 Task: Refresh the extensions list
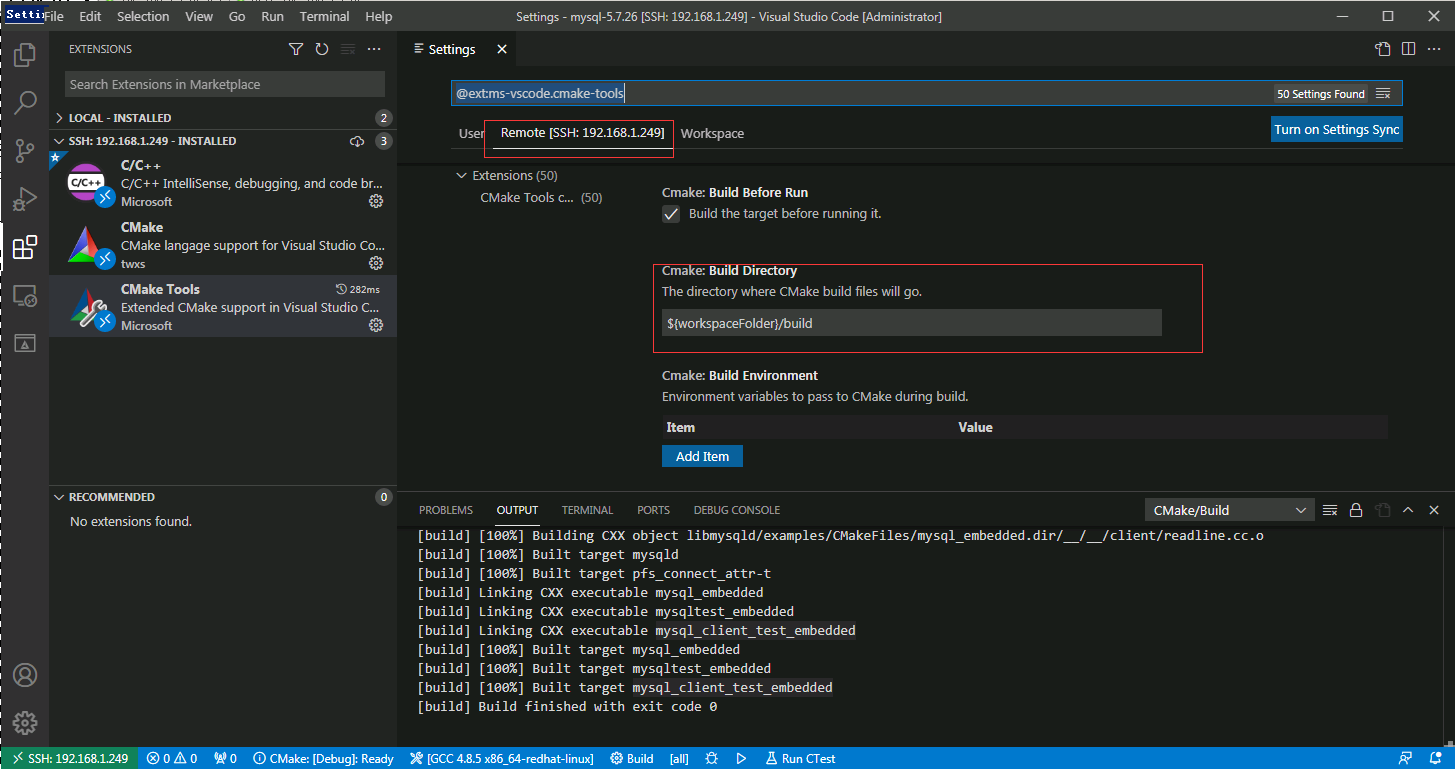point(322,49)
